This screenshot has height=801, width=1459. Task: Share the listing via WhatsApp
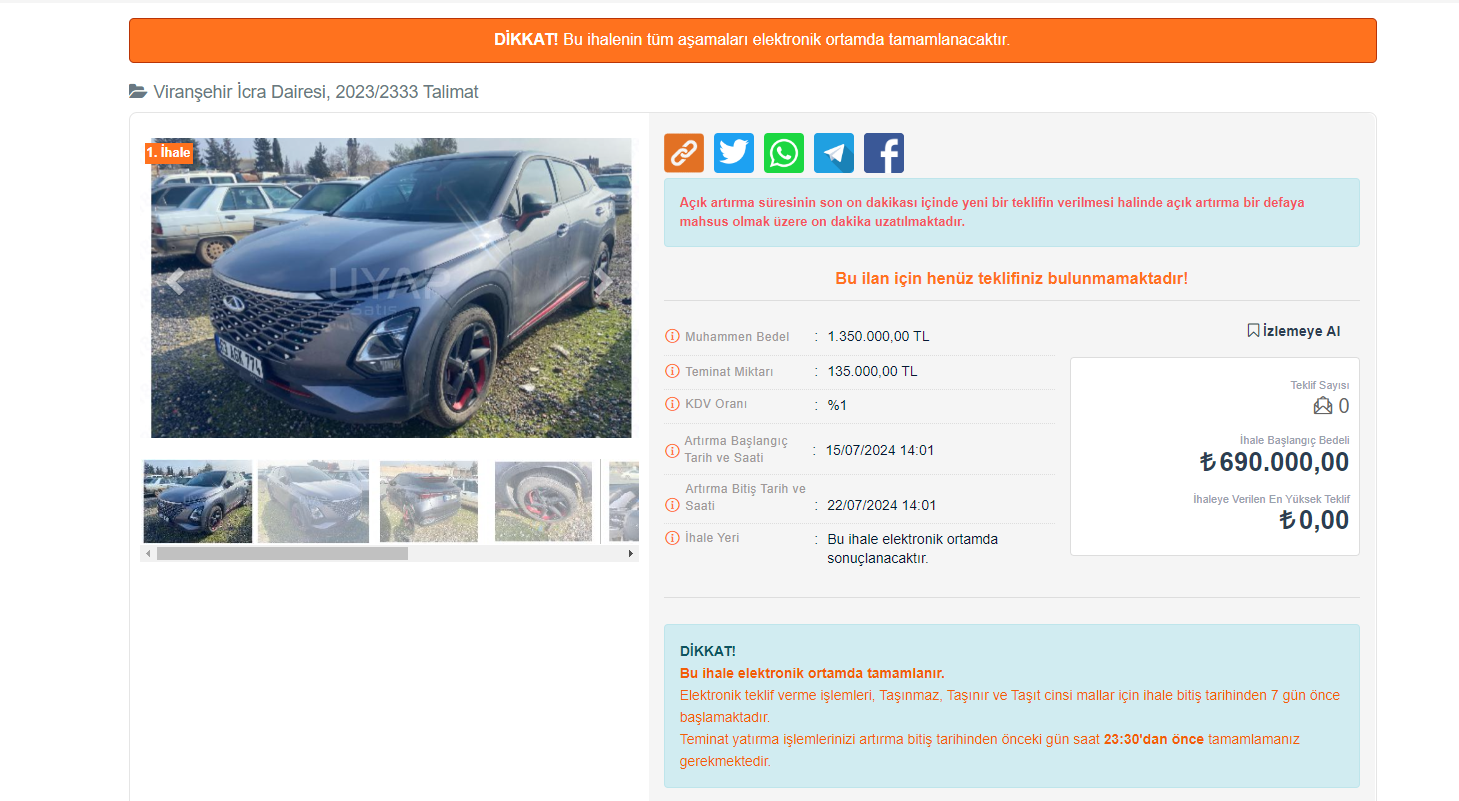(784, 153)
